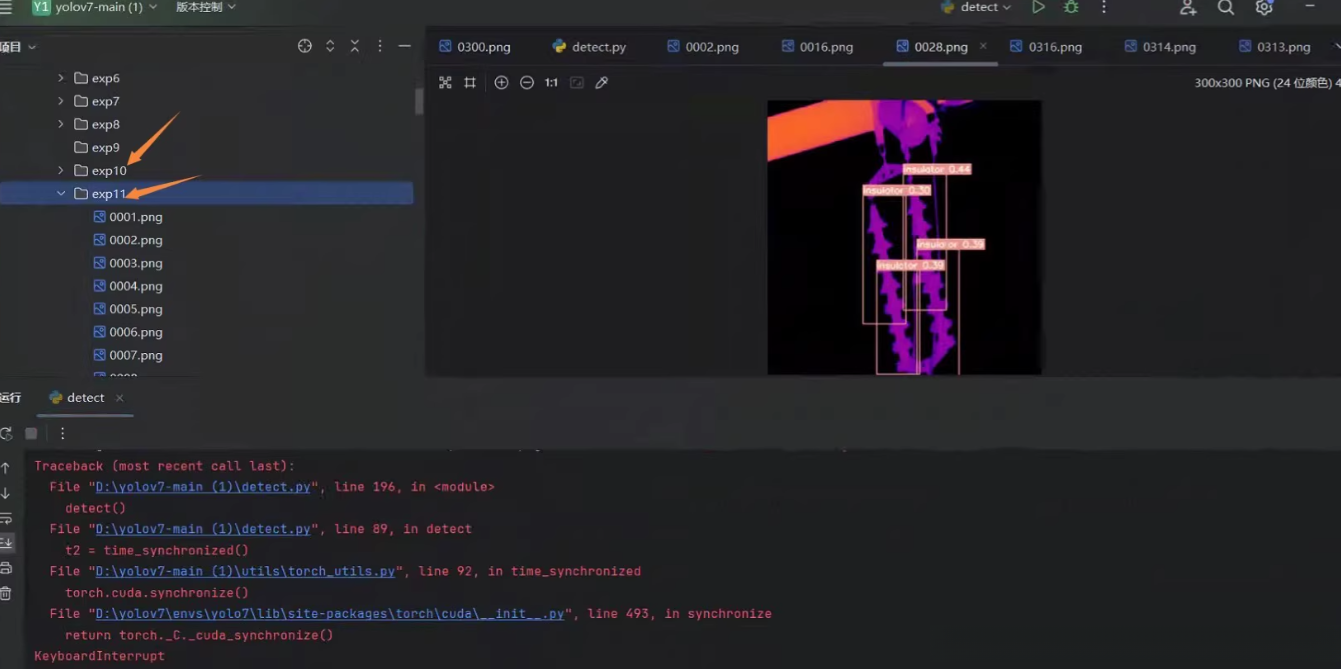The width and height of the screenshot is (1341, 669).
Task: Switch to the 0002.png tab
Action: pos(703,47)
